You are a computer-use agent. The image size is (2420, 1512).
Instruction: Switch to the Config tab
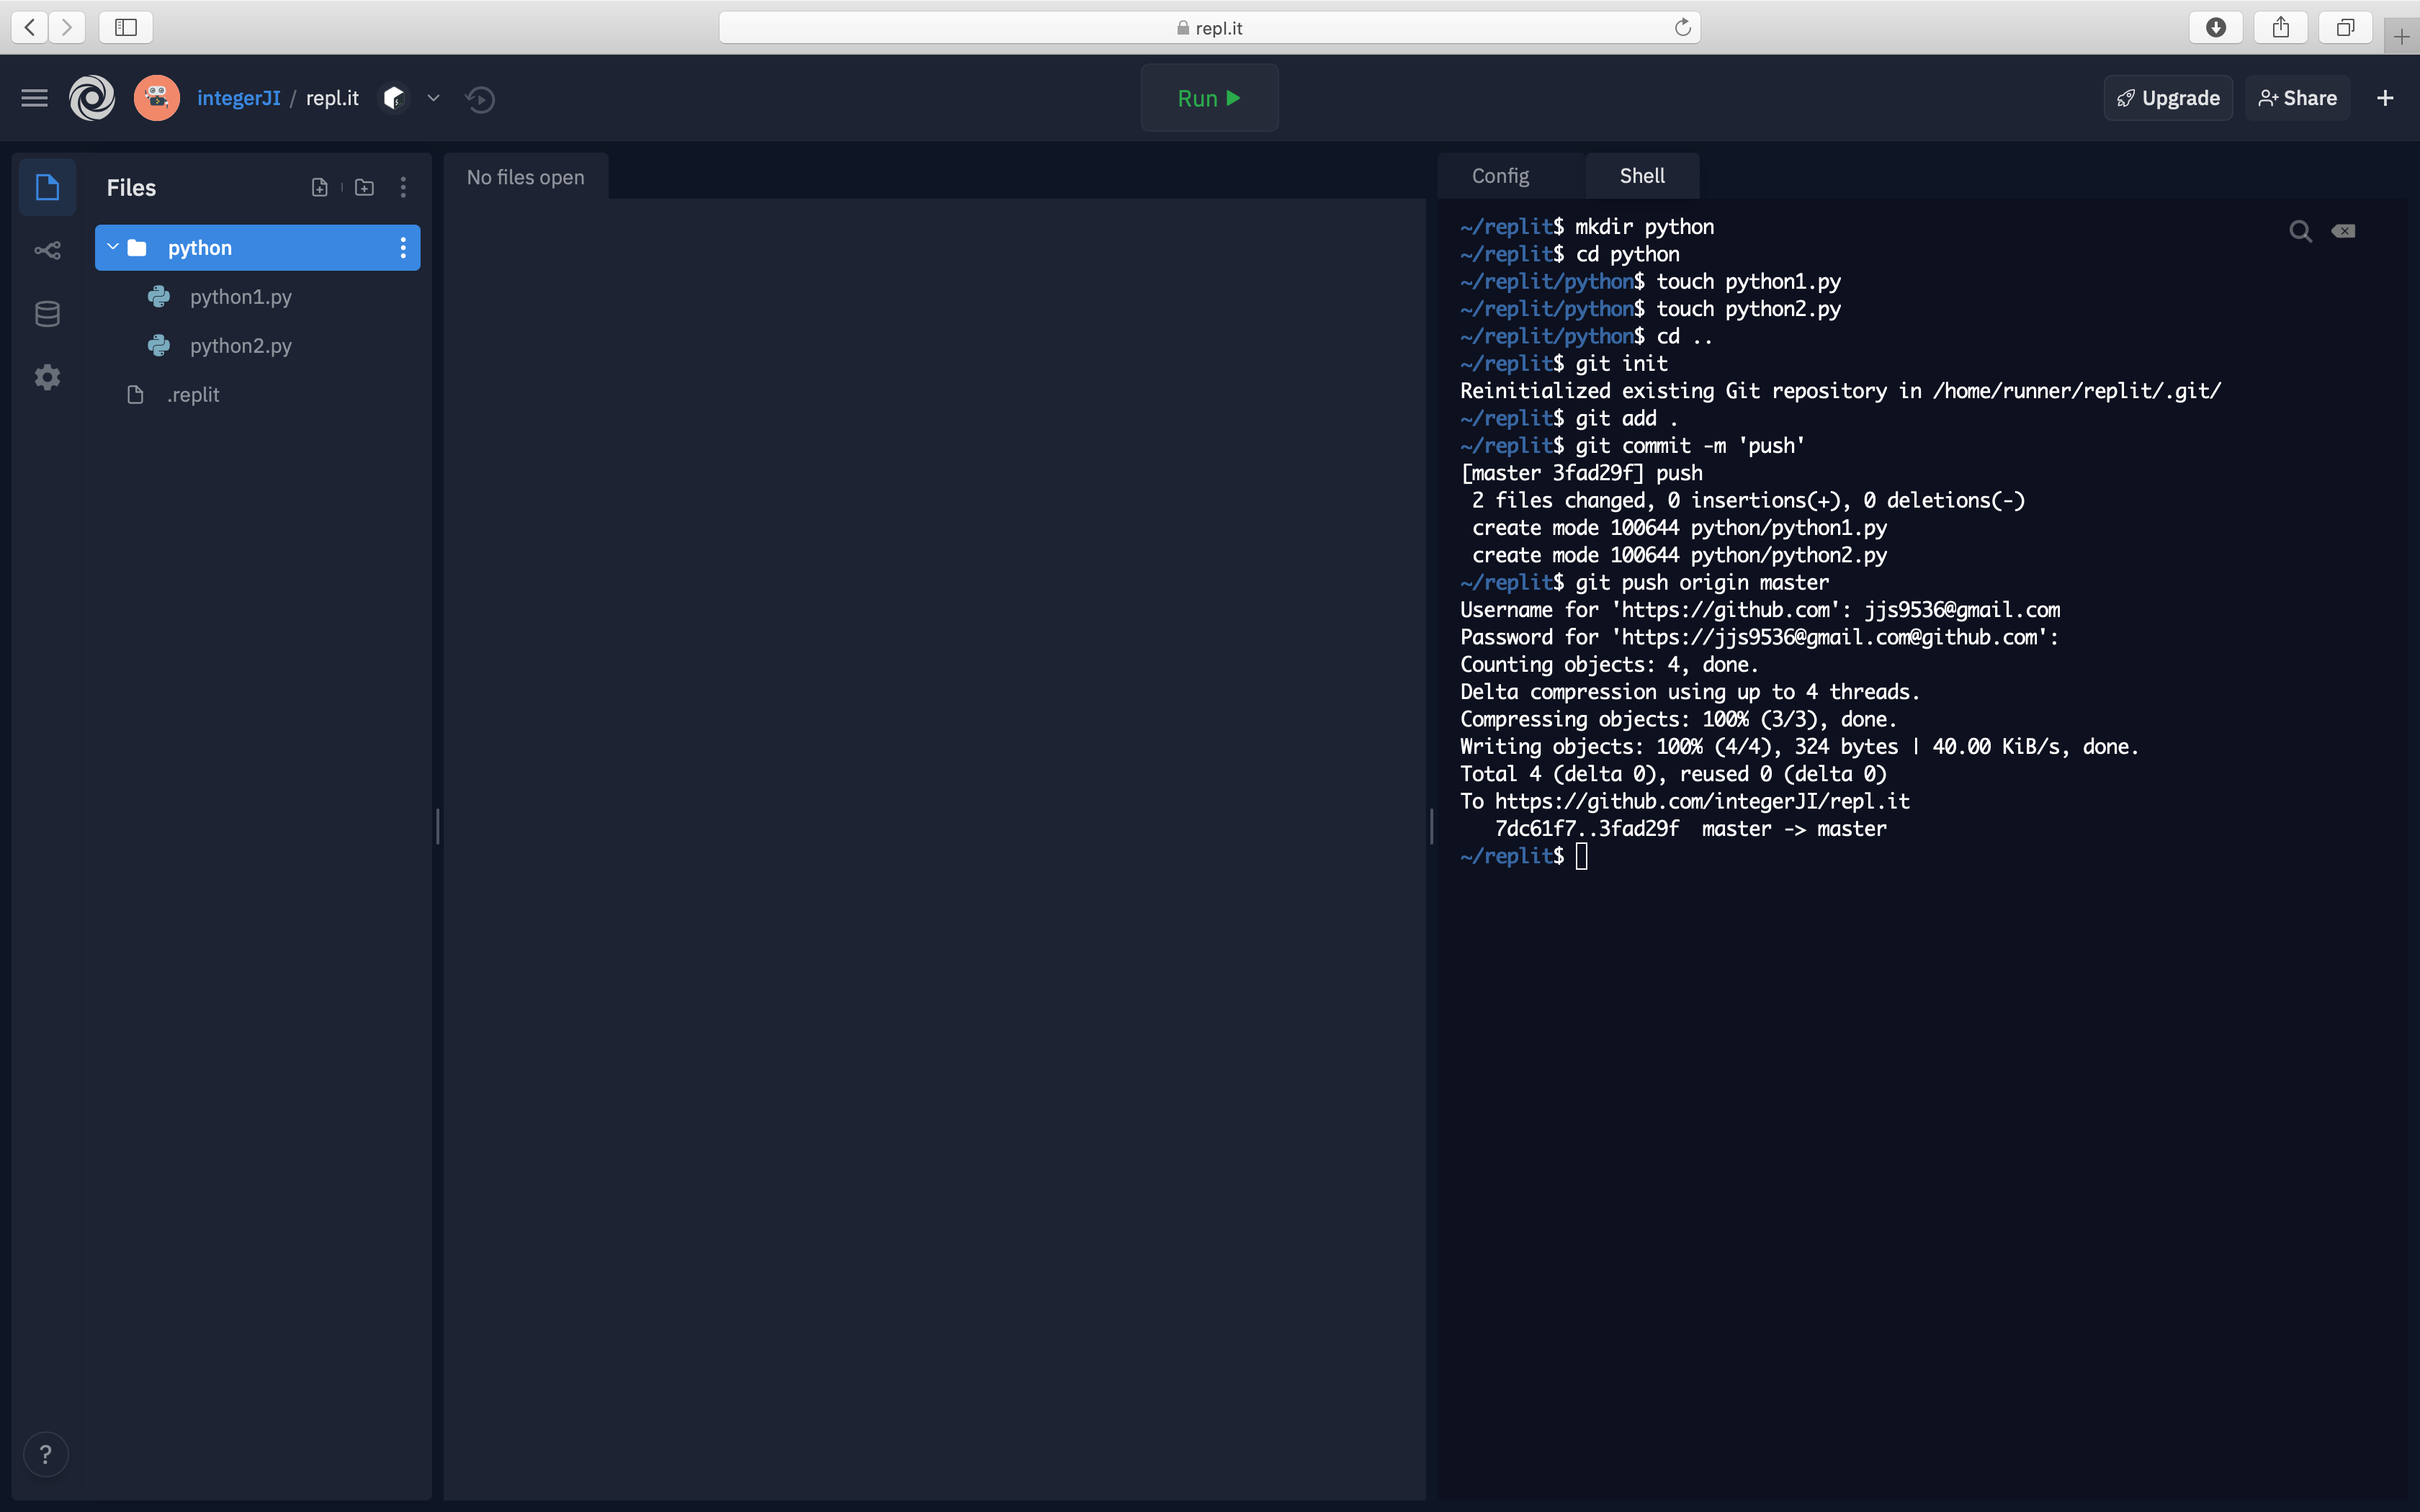pos(1499,176)
